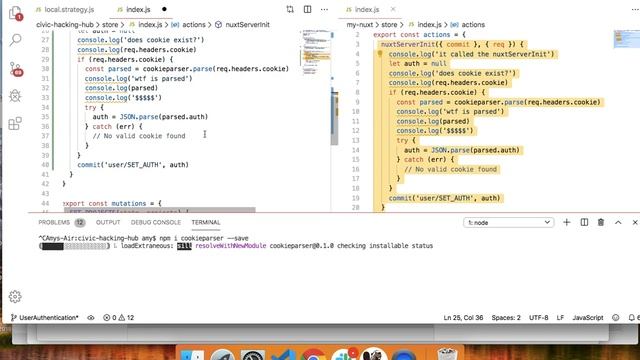
Task: Open errors and warnings count in status bar
Action: pos(119,318)
